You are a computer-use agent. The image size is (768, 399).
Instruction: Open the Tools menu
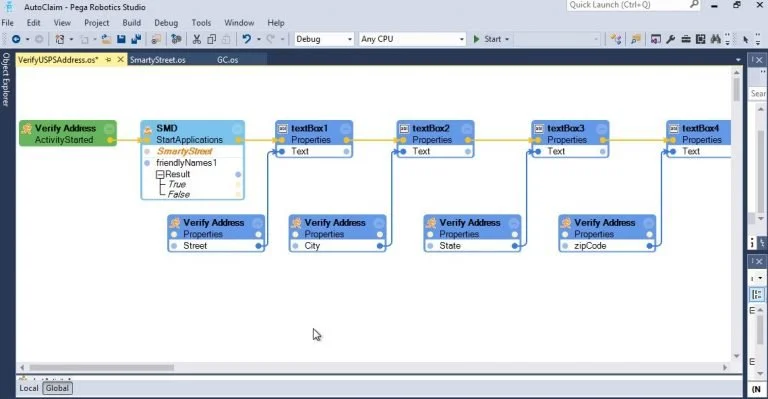click(201, 23)
